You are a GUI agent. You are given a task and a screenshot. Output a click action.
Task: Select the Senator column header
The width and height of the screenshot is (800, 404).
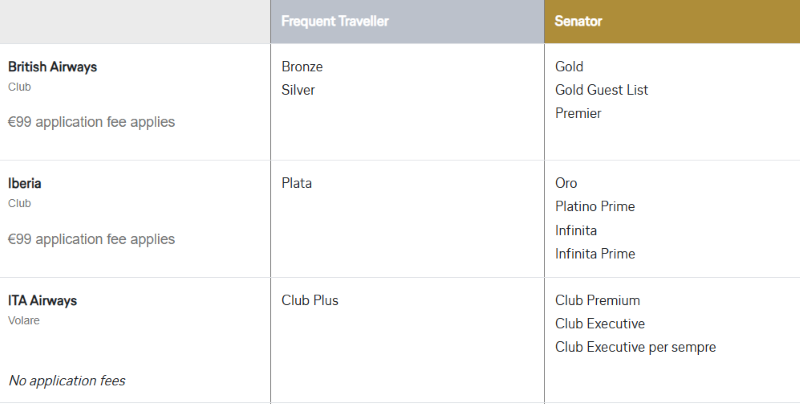tap(579, 21)
